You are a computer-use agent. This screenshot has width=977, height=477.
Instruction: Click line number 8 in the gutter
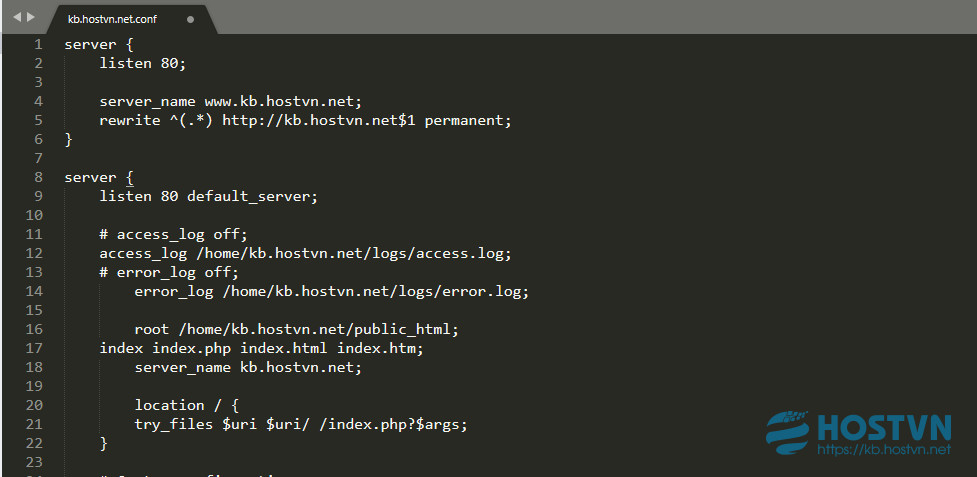(39, 177)
